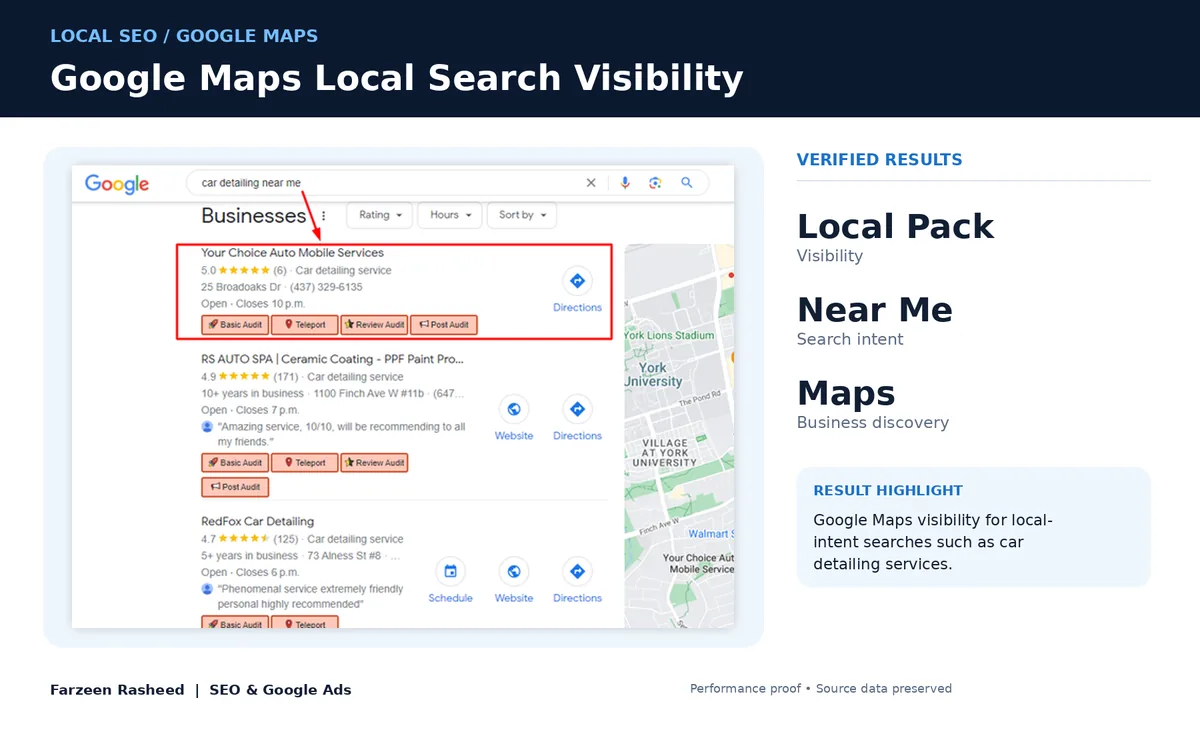Click the Walmart label on the map
This screenshot has width=1200, height=750.
(711, 534)
